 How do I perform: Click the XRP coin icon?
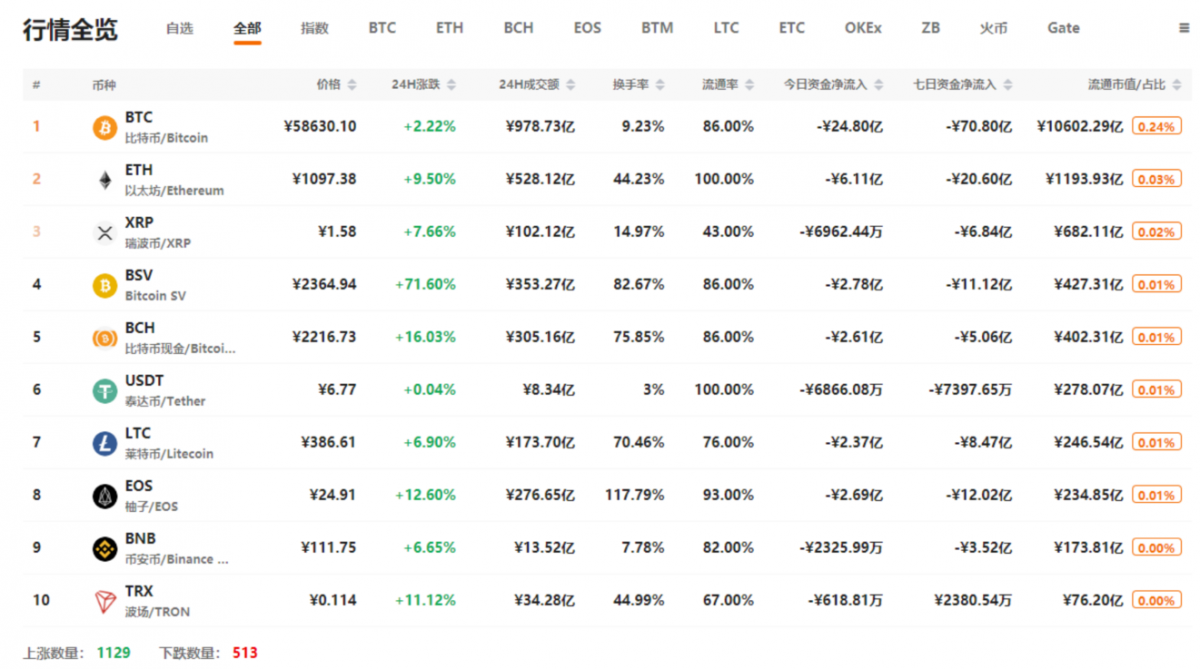coord(105,233)
